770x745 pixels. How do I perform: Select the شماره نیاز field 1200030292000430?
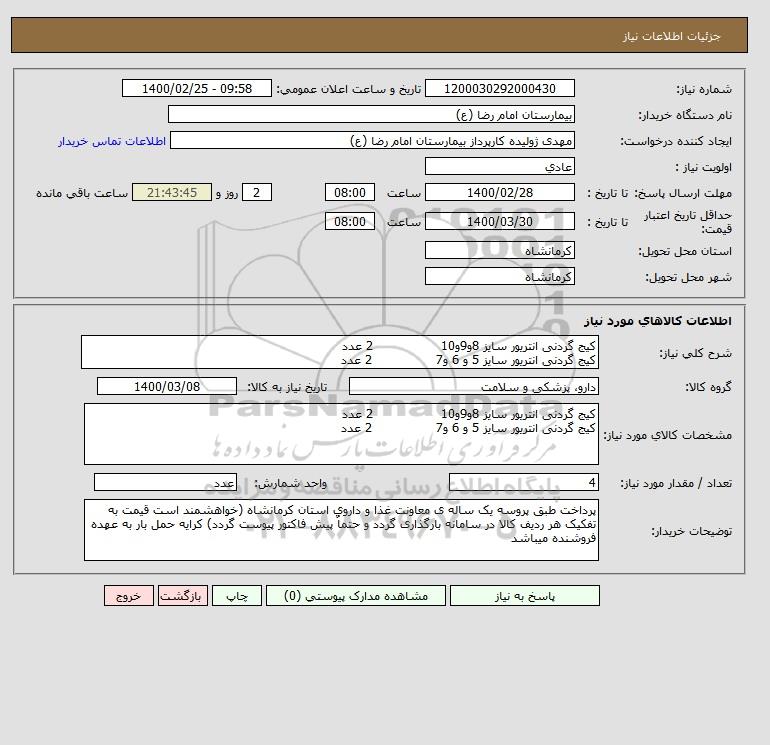coord(499,88)
